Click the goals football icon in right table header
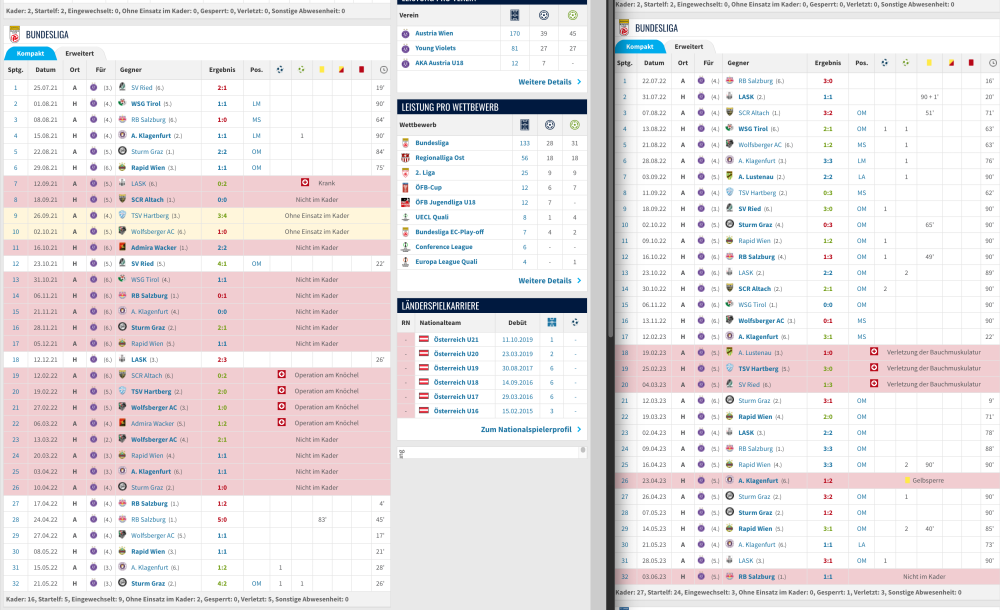This screenshot has width=1000, height=610. click(x=885, y=63)
